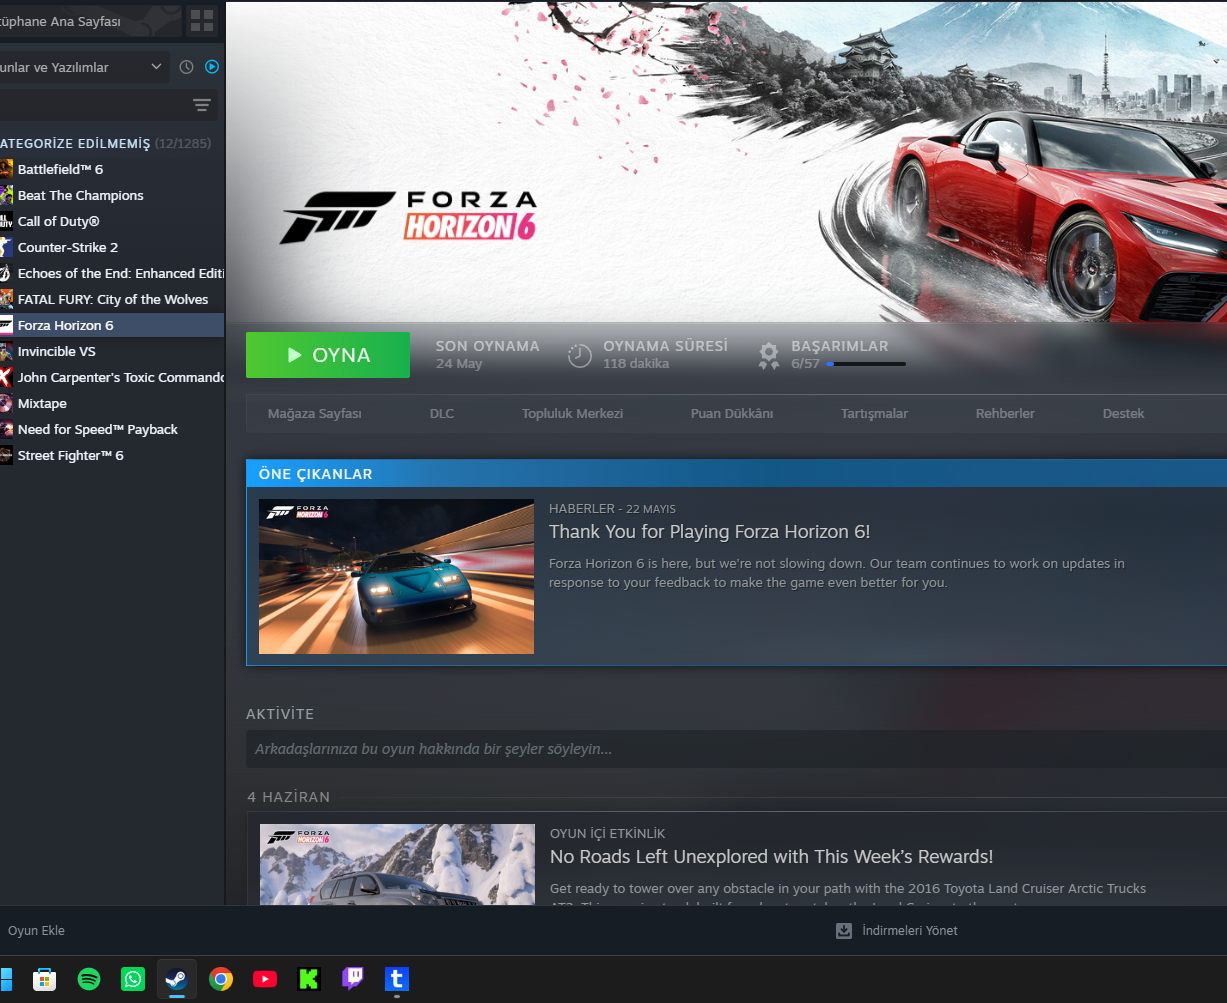Viewport: 1227px width, 1003px height.
Task: Switch library to grid view icon
Action: [x=202, y=21]
